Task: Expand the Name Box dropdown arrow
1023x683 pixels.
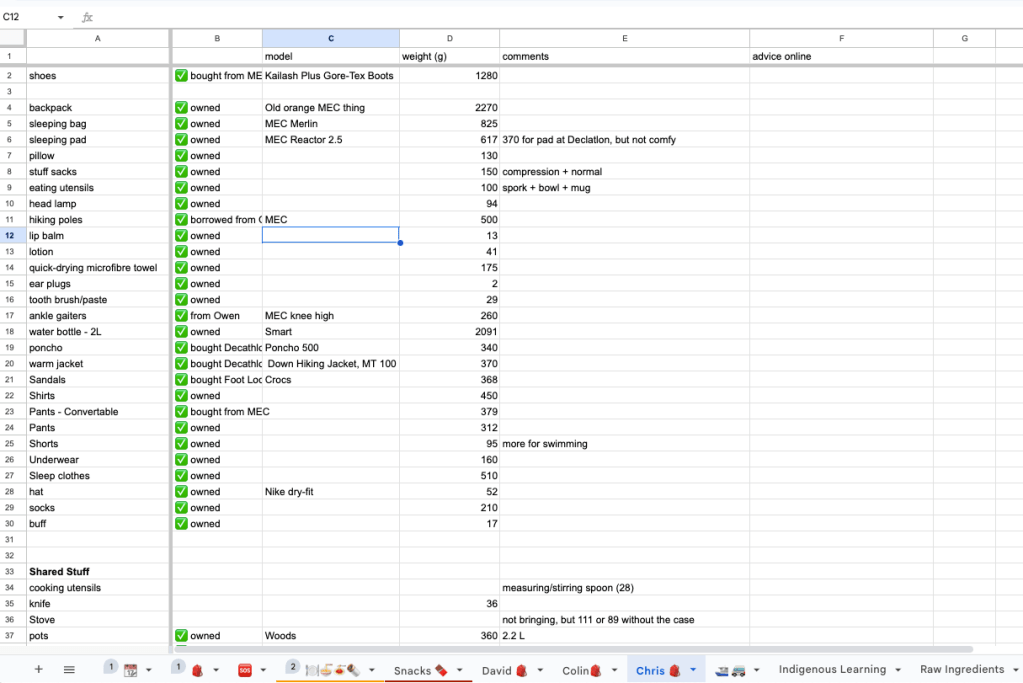Action: pyautogui.click(x=60, y=17)
